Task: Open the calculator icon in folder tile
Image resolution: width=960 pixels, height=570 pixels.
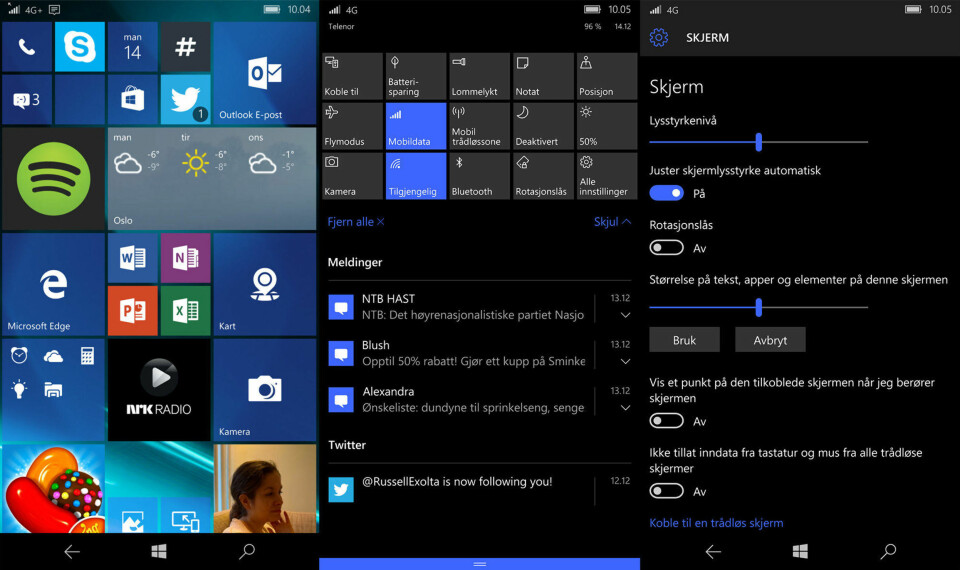Action: [x=87, y=356]
